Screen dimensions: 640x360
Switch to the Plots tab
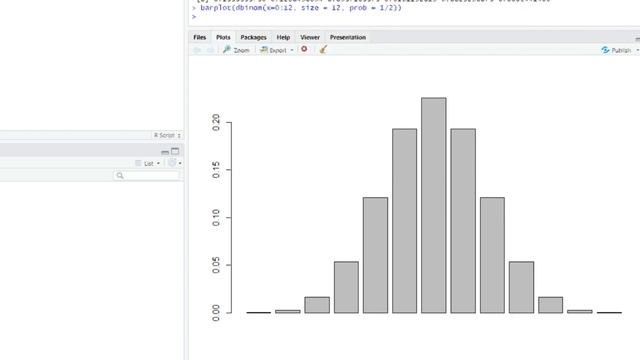[x=223, y=37]
